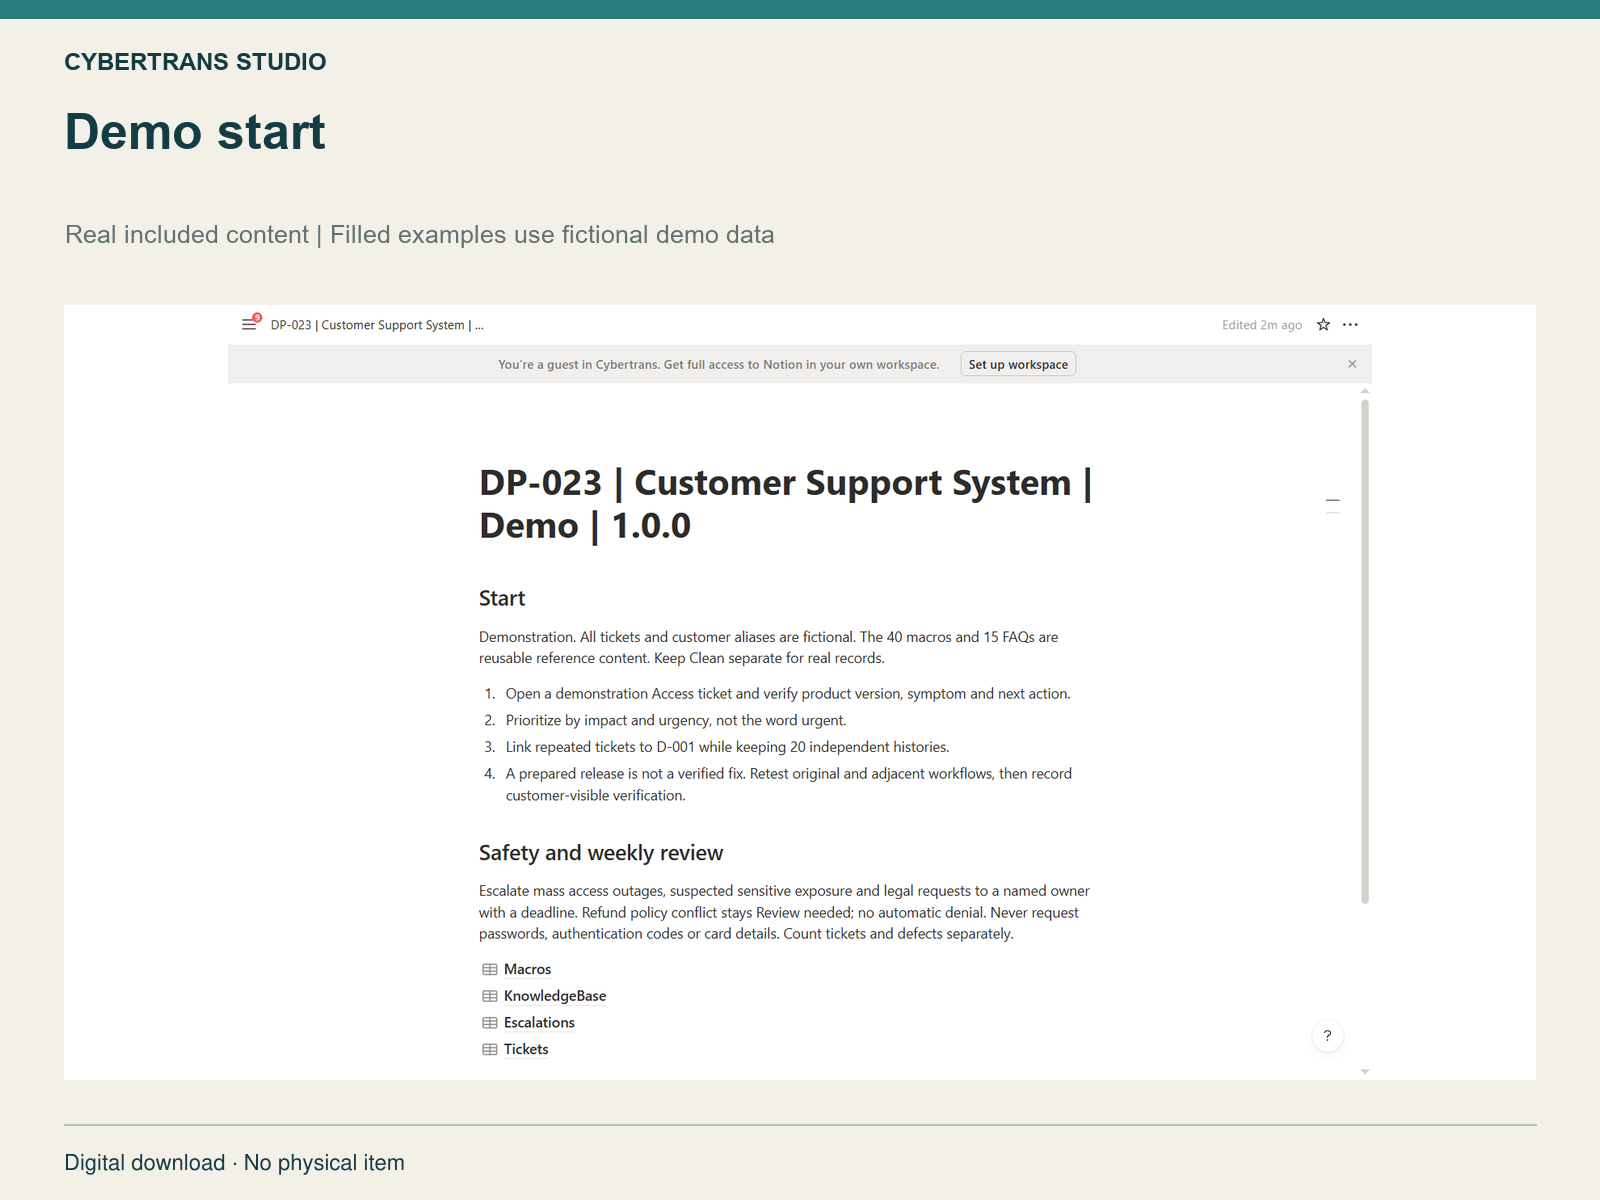Open the Macros database link

pyautogui.click(x=527, y=969)
